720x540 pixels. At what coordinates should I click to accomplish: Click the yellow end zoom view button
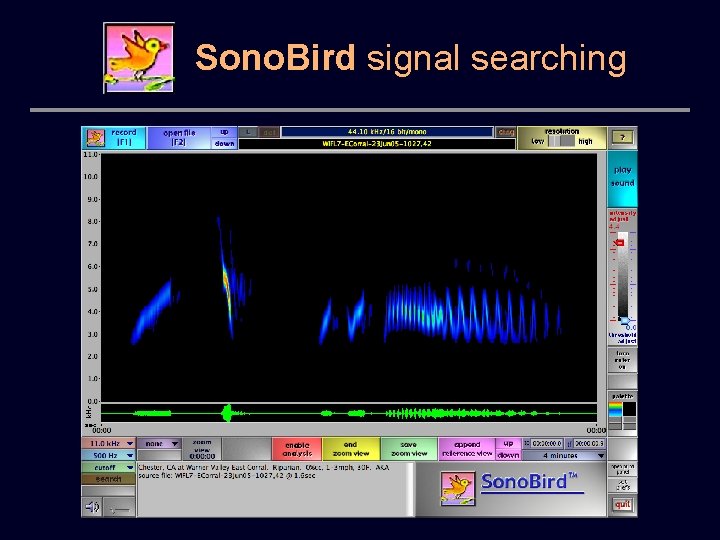pos(351,449)
